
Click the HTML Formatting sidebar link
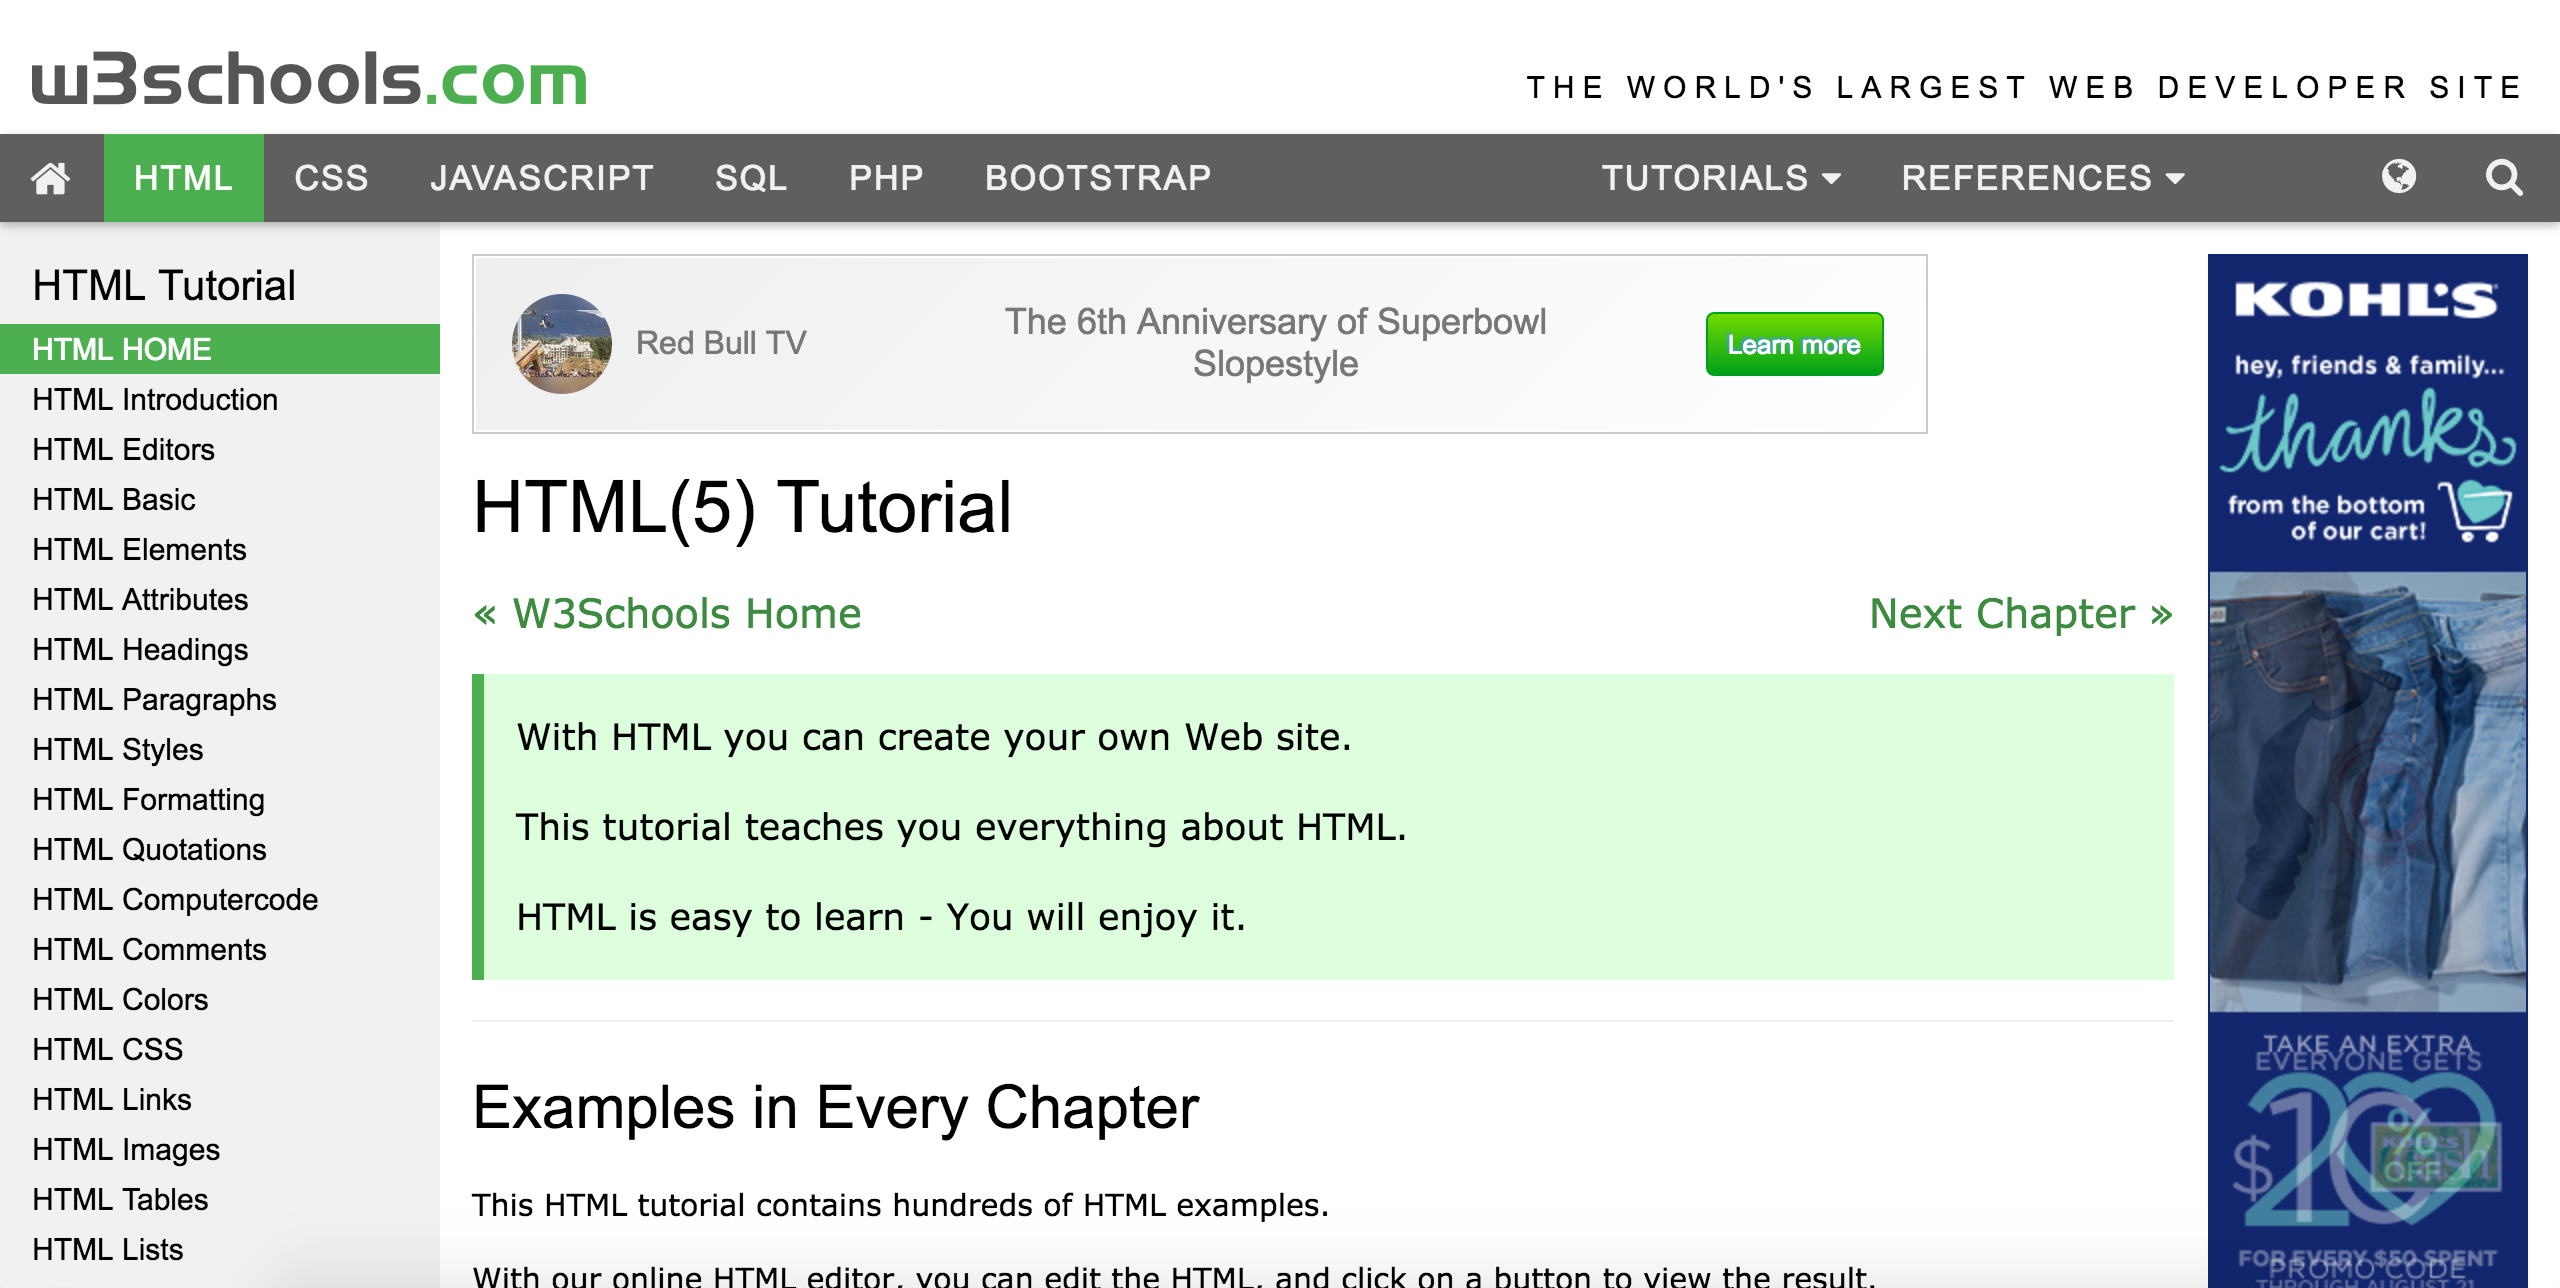[149, 798]
